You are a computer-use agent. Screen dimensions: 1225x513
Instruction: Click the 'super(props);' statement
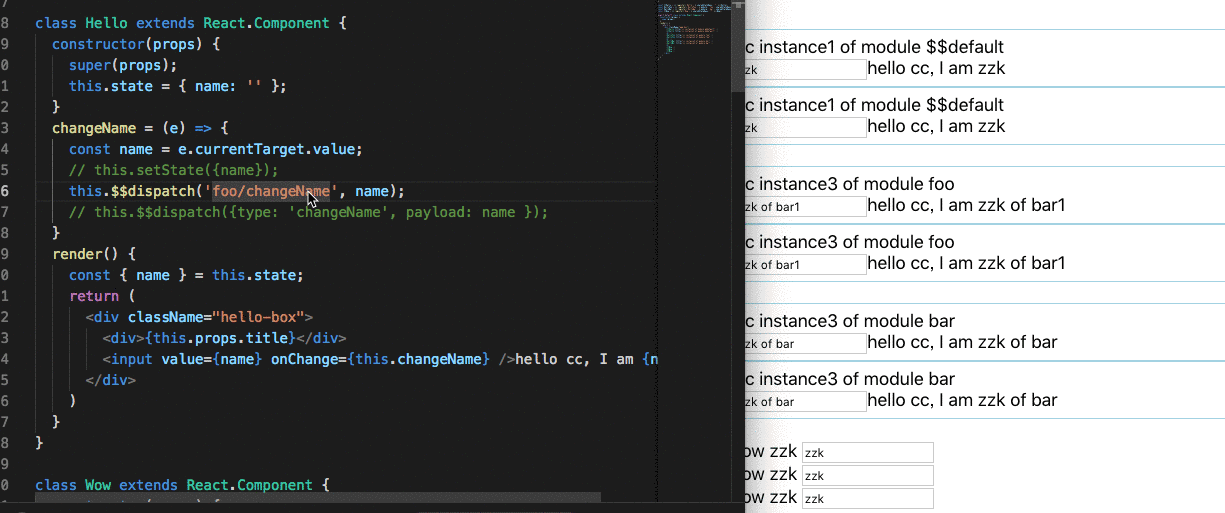[123, 65]
